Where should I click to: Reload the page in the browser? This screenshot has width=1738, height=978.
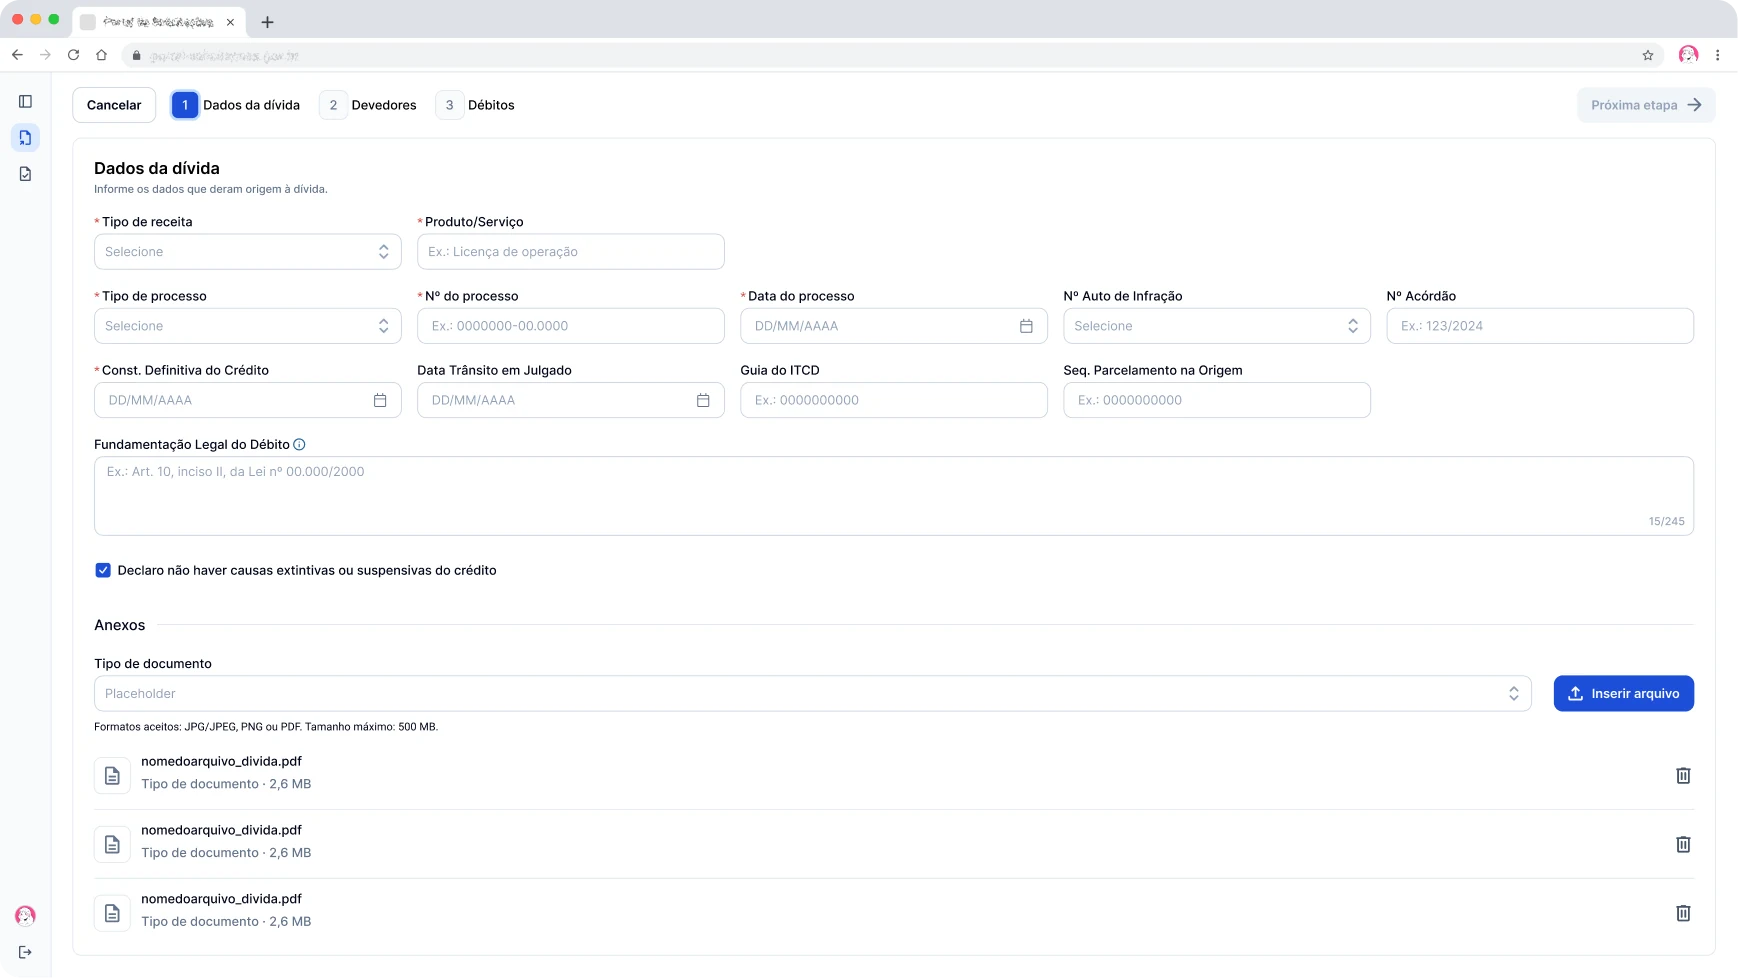[x=73, y=55]
